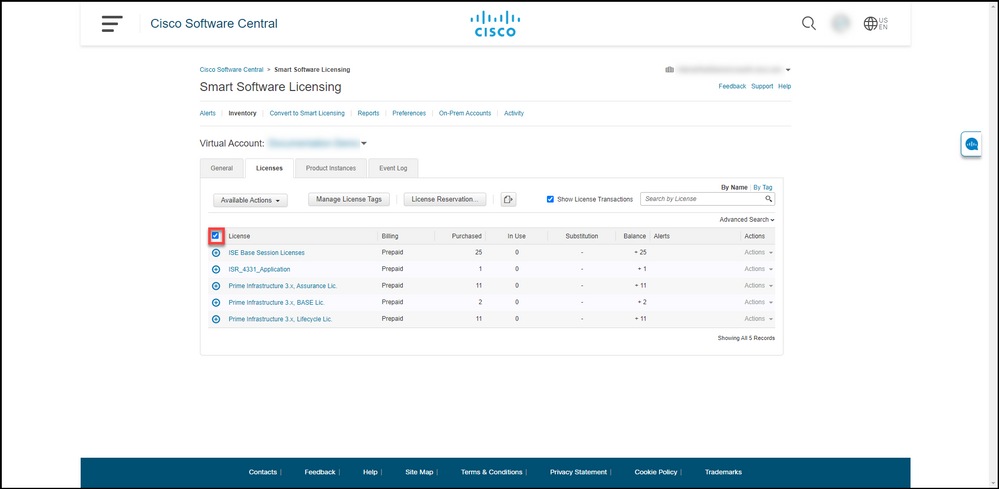999x489 pixels.
Task: Open Prime Infrastructure 3.x, Lifecycle Lic. link
Action: [280, 319]
